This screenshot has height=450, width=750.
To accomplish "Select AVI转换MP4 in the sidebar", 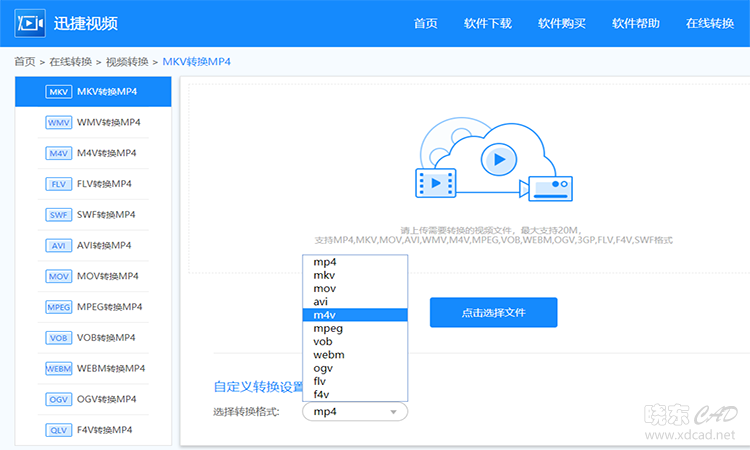I will [x=93, y=245].
